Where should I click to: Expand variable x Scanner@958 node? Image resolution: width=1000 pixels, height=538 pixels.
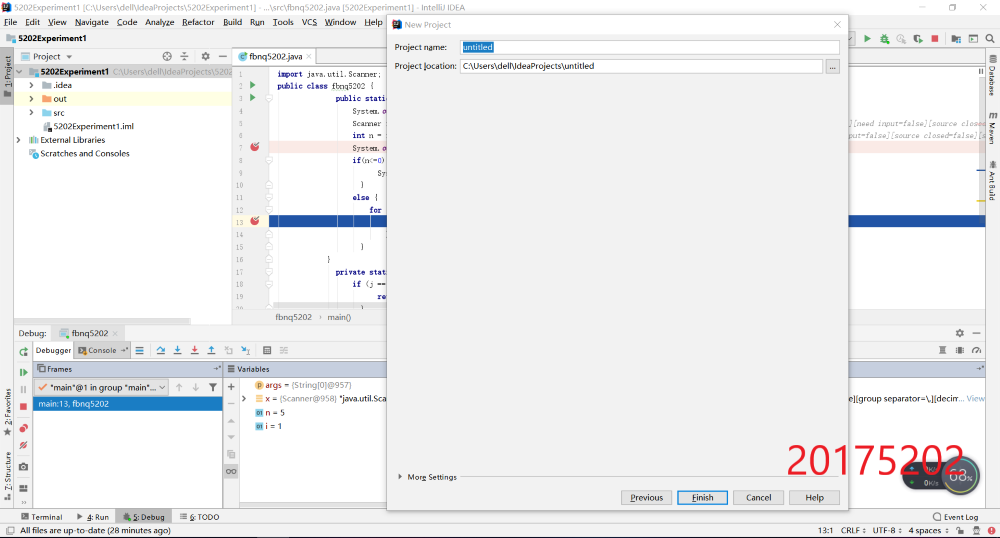pos(244,399)
